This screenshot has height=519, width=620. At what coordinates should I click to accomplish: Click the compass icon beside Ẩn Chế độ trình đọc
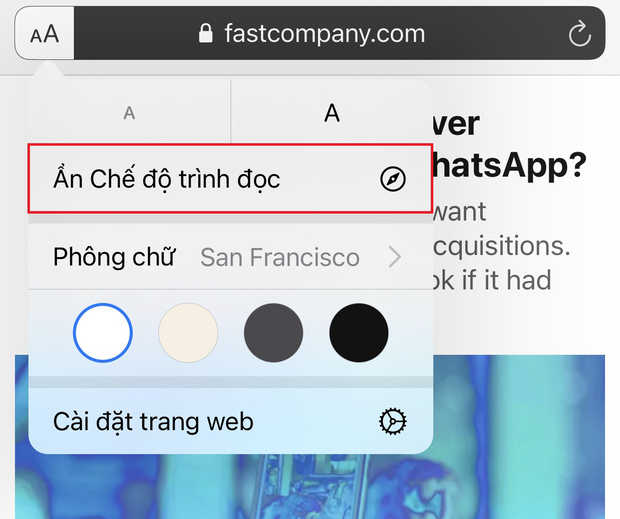click(x=393, y=179)
